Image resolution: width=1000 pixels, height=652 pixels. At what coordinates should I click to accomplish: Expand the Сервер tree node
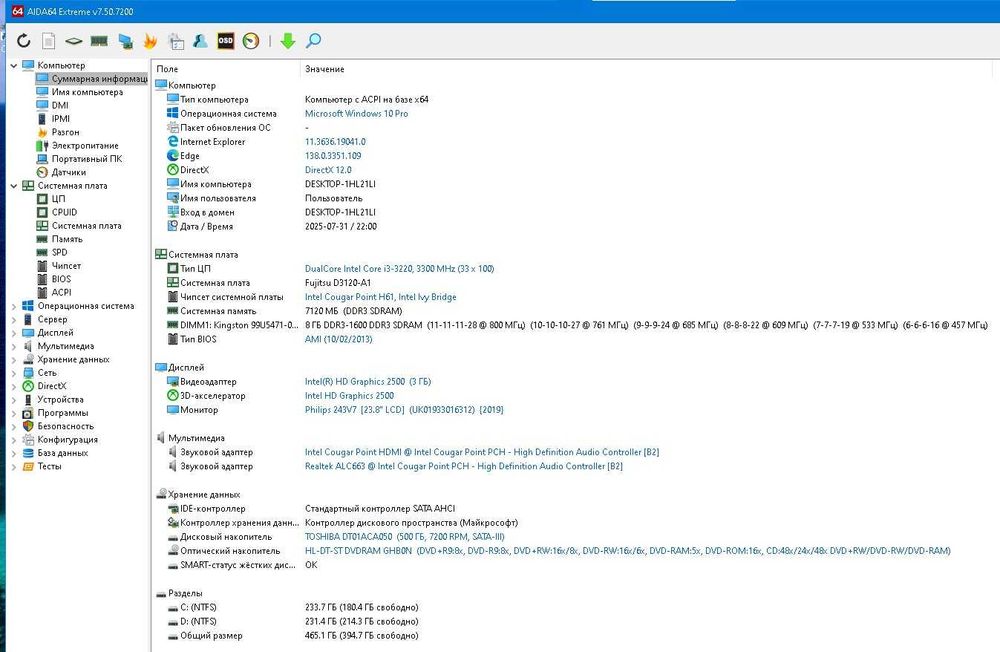click(x=13, y=320)
